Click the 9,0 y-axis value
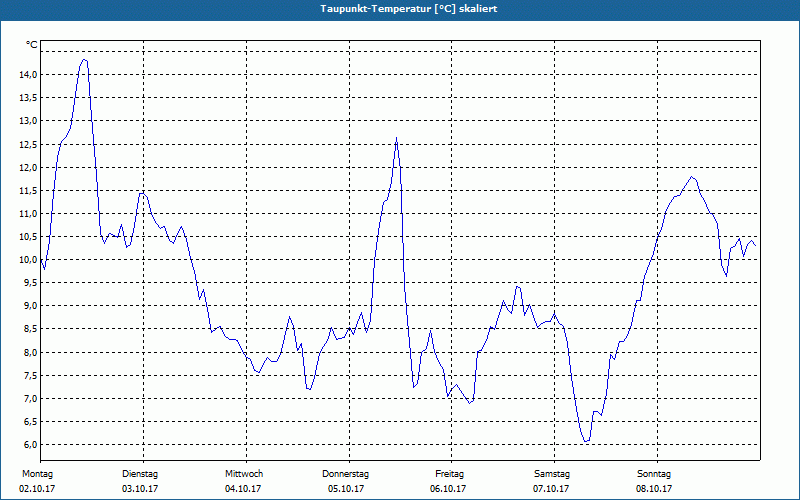 (x=30, y=306)
